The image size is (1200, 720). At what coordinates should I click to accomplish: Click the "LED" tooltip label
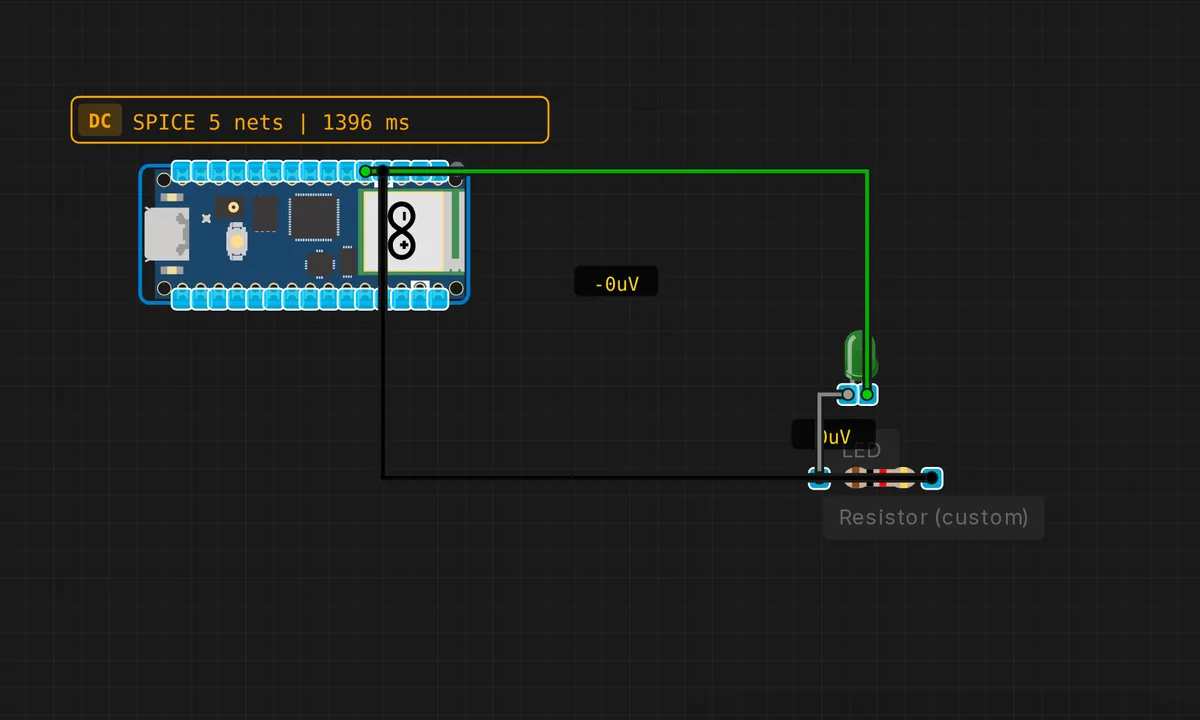pyautogui.click(x=861, y=451)
